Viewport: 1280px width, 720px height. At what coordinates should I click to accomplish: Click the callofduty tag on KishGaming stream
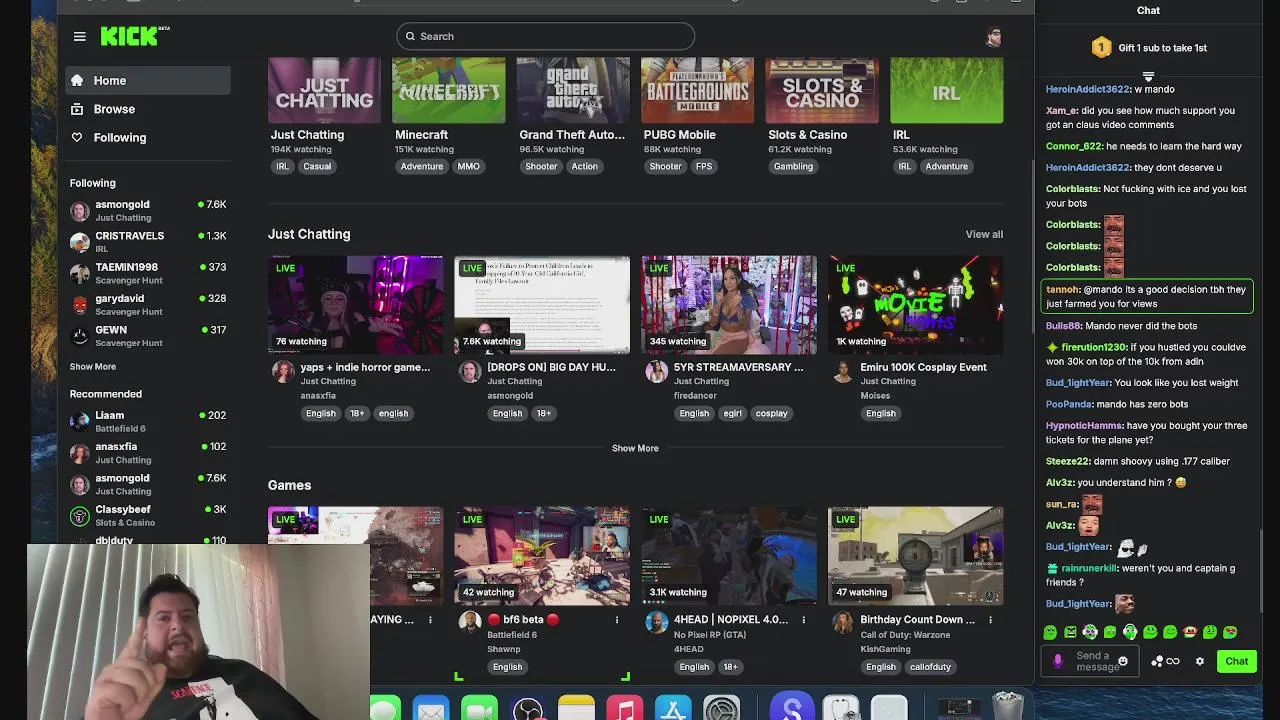930,667
